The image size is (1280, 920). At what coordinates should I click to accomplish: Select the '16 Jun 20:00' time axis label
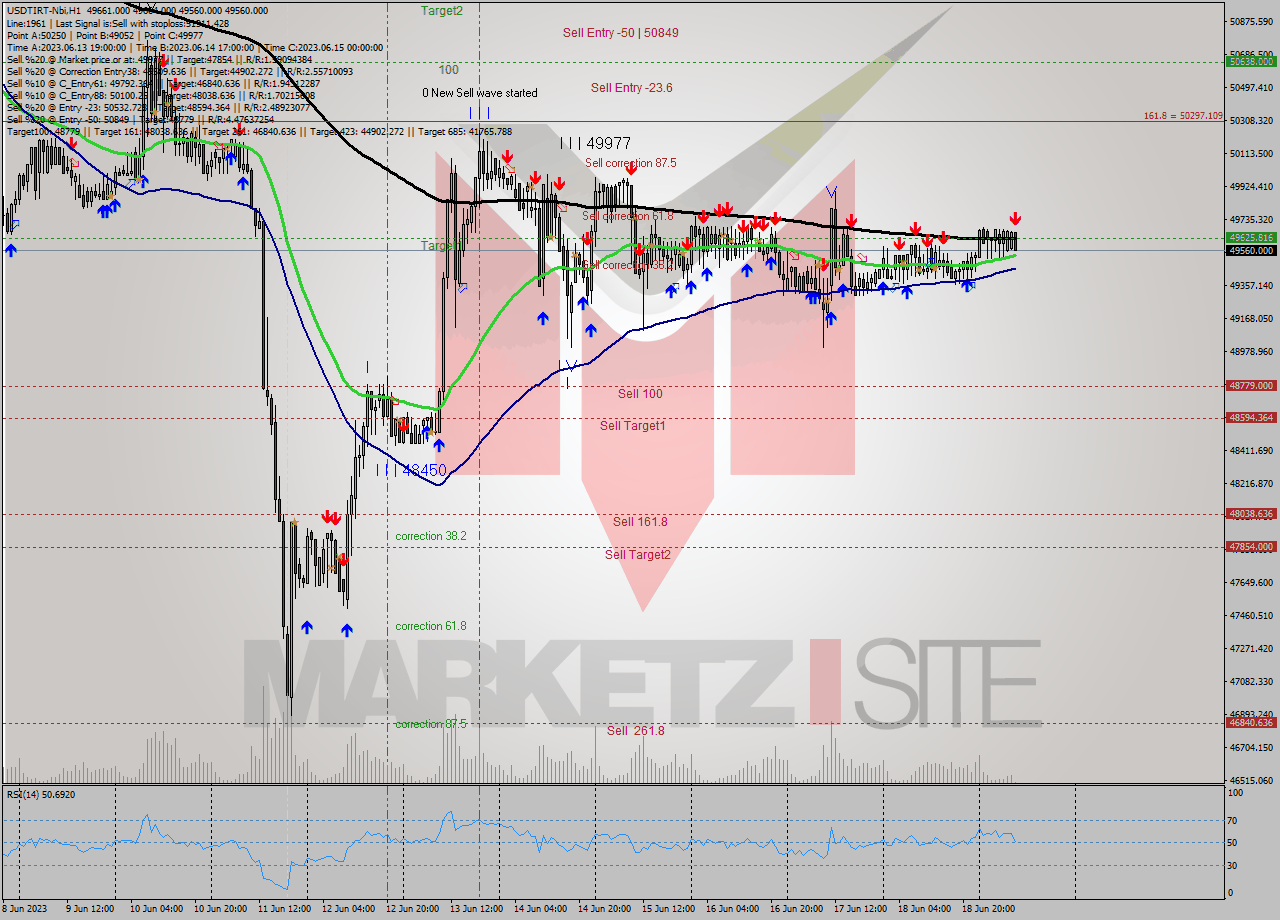coord(796,909)
